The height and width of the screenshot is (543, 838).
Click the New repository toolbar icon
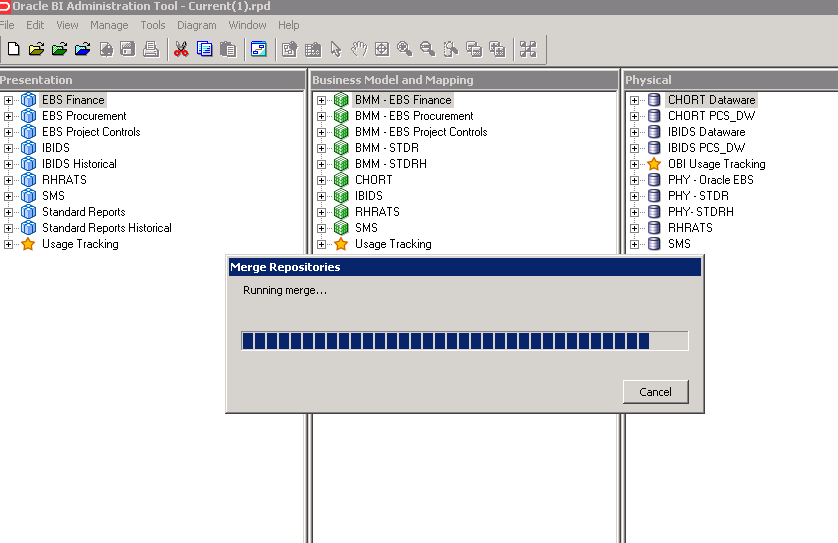[14, 50]
